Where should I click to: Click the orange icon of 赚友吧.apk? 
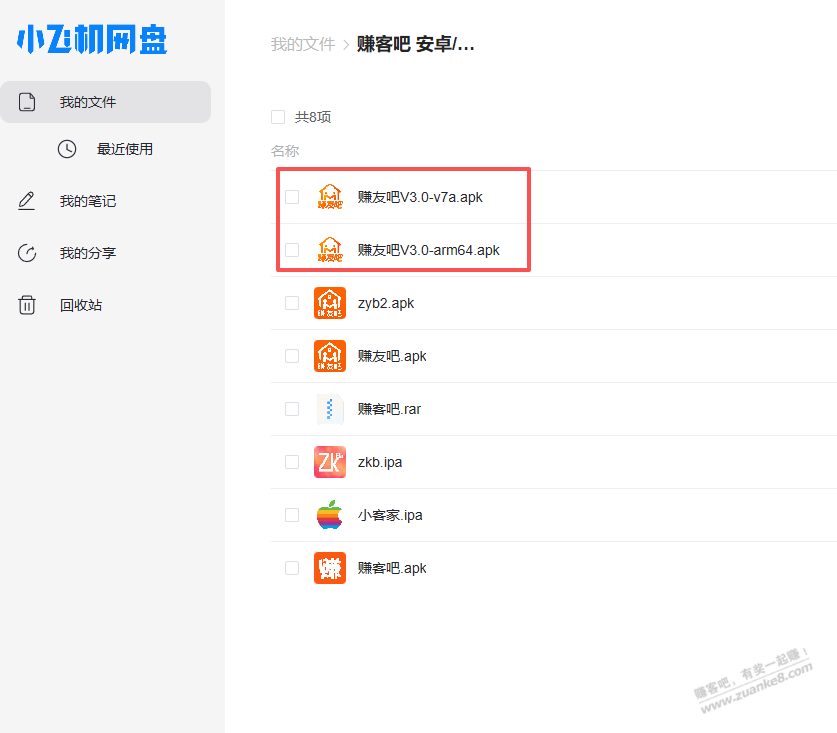click(x=330, y=356)
